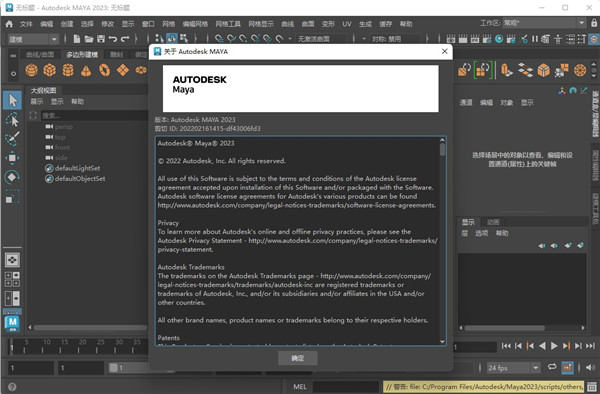Save the scene using floppy icon
Image resolution: width=600 pixels, height=394 pixels.
point(101,39)
